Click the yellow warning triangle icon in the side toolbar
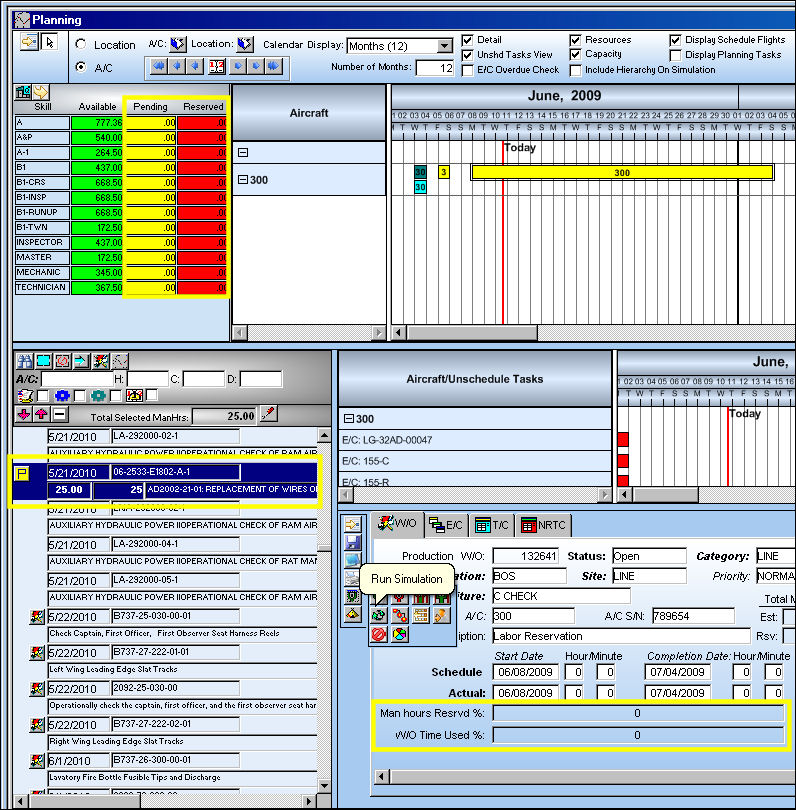This screenshot has width=796, height=810. [x=353, y=614]
